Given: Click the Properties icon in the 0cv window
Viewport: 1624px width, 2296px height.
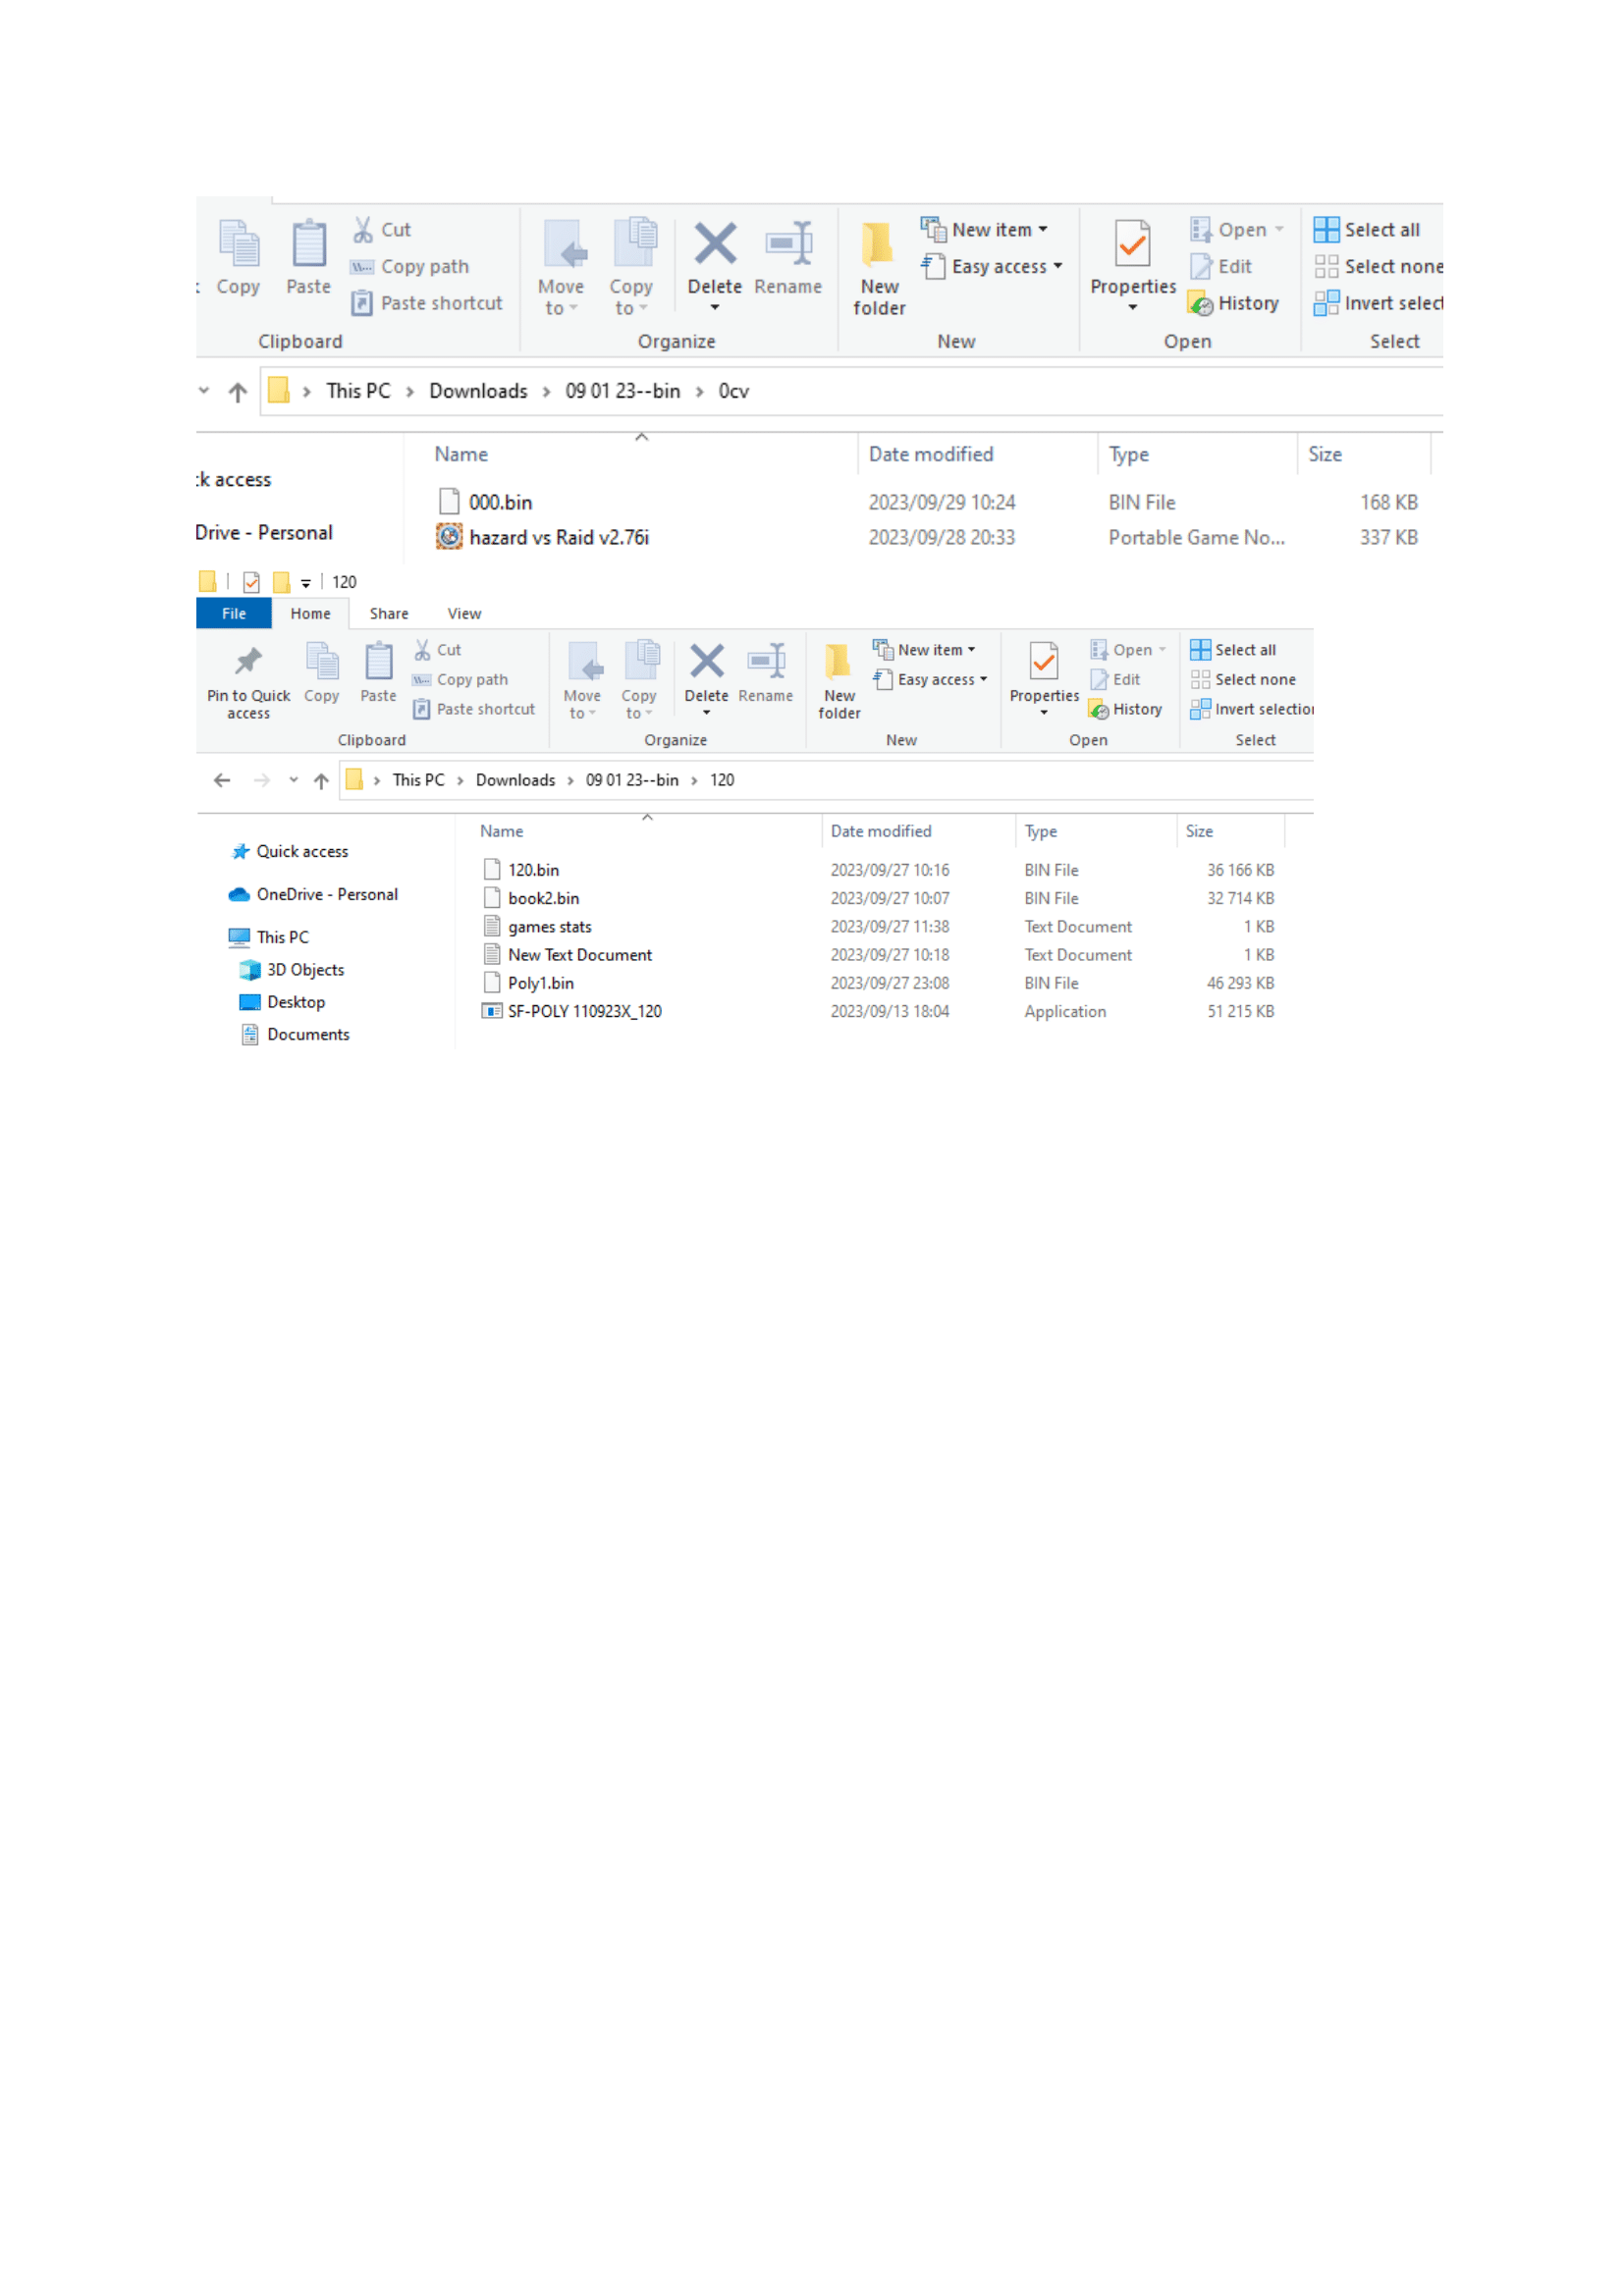Looking at the screenshot, I should (x=1133, y=244).
